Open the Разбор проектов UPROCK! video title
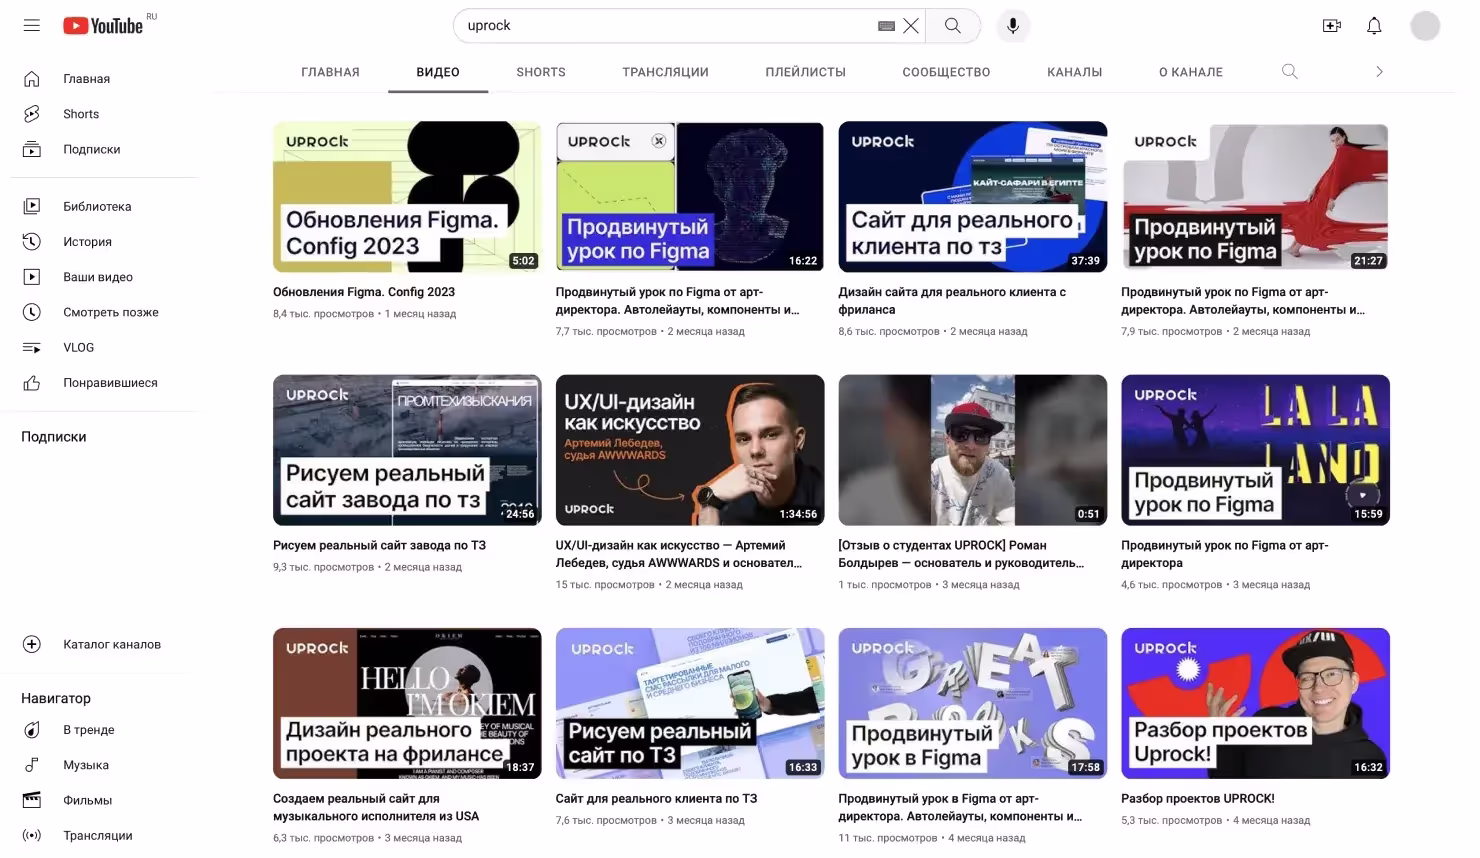 [1197, 798]
